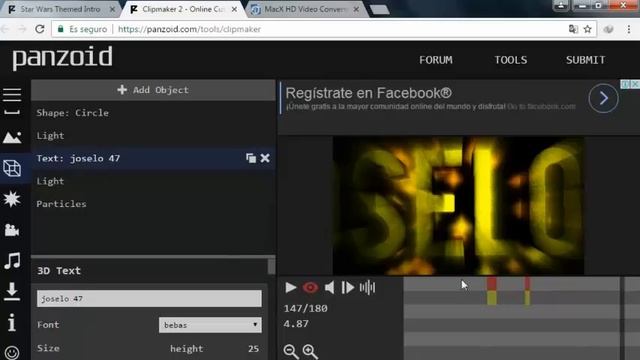This screenshot has width=640, height=360.
Task: Open the download tool in sidebar
Action: click(12, 291)
